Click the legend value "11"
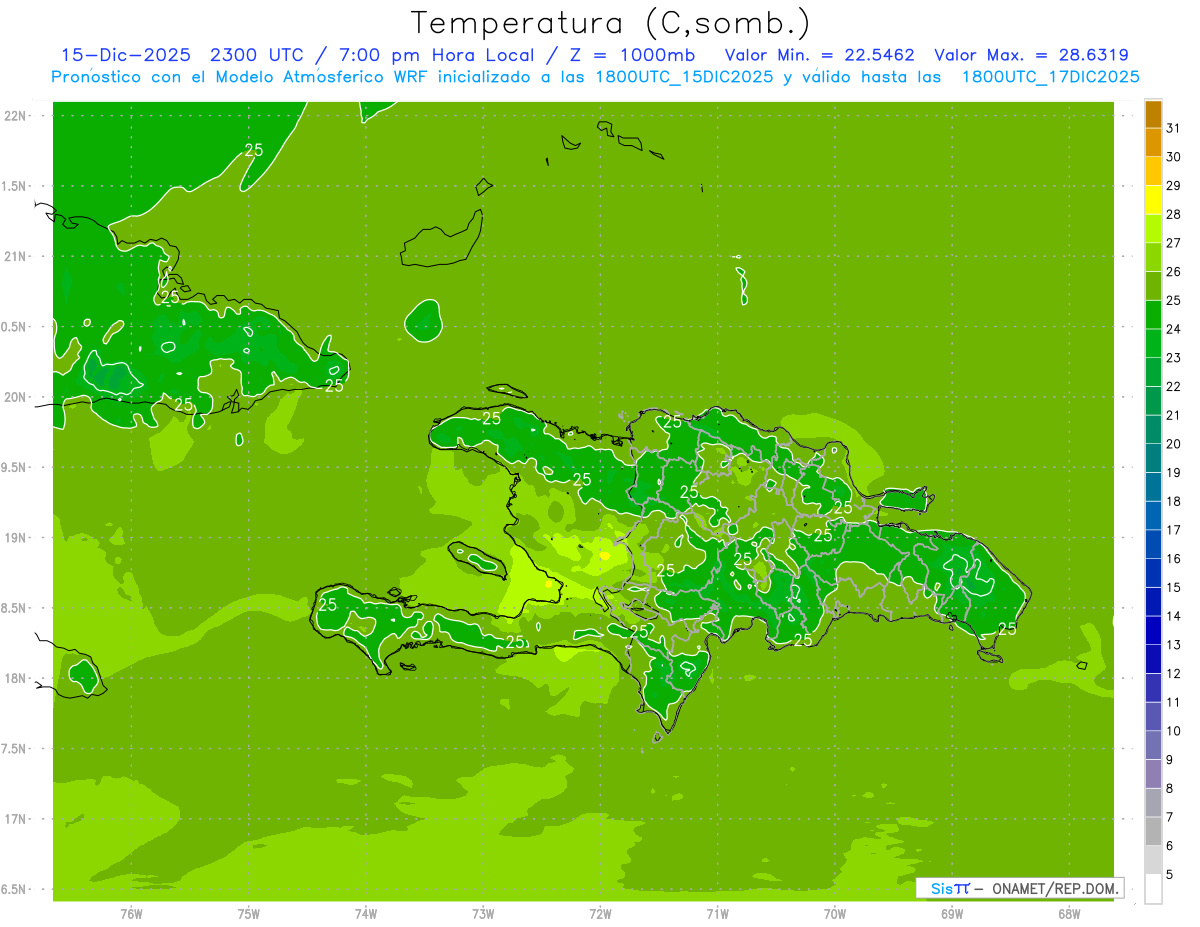Screen dimensions: 1200x927 (1174, 702)
